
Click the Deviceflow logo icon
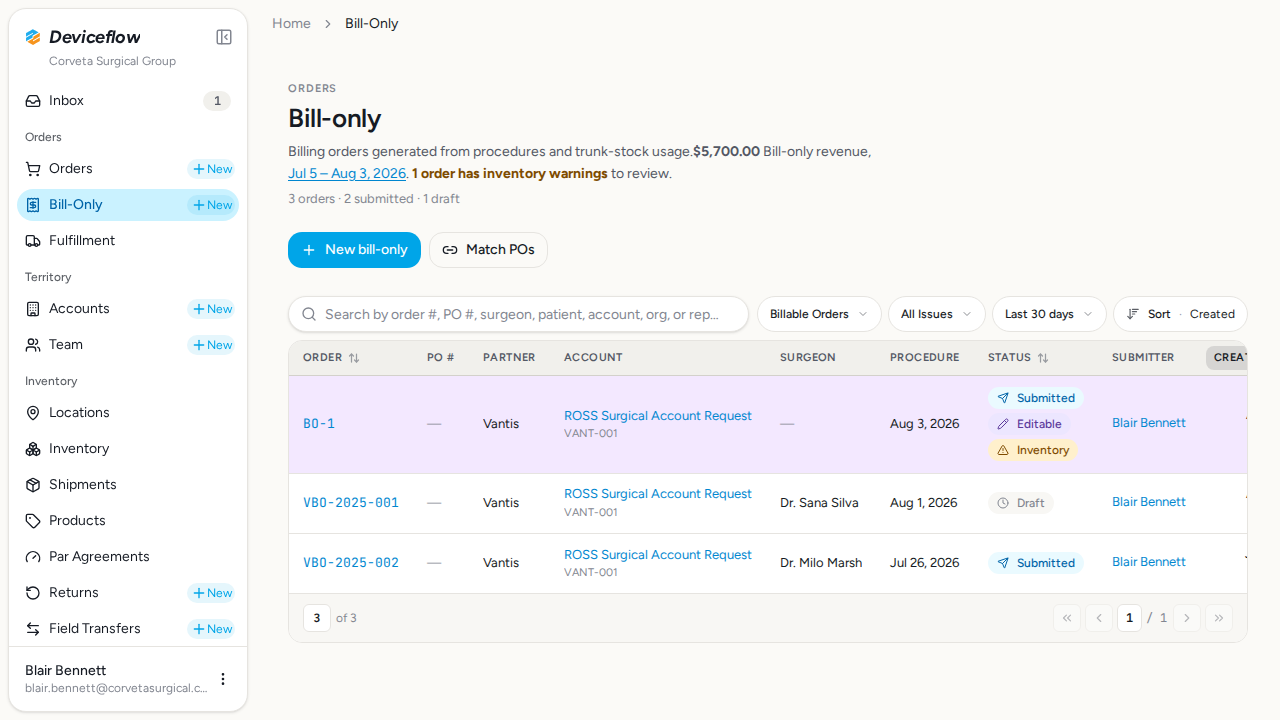pyautogui.click(x=33, y=37)
